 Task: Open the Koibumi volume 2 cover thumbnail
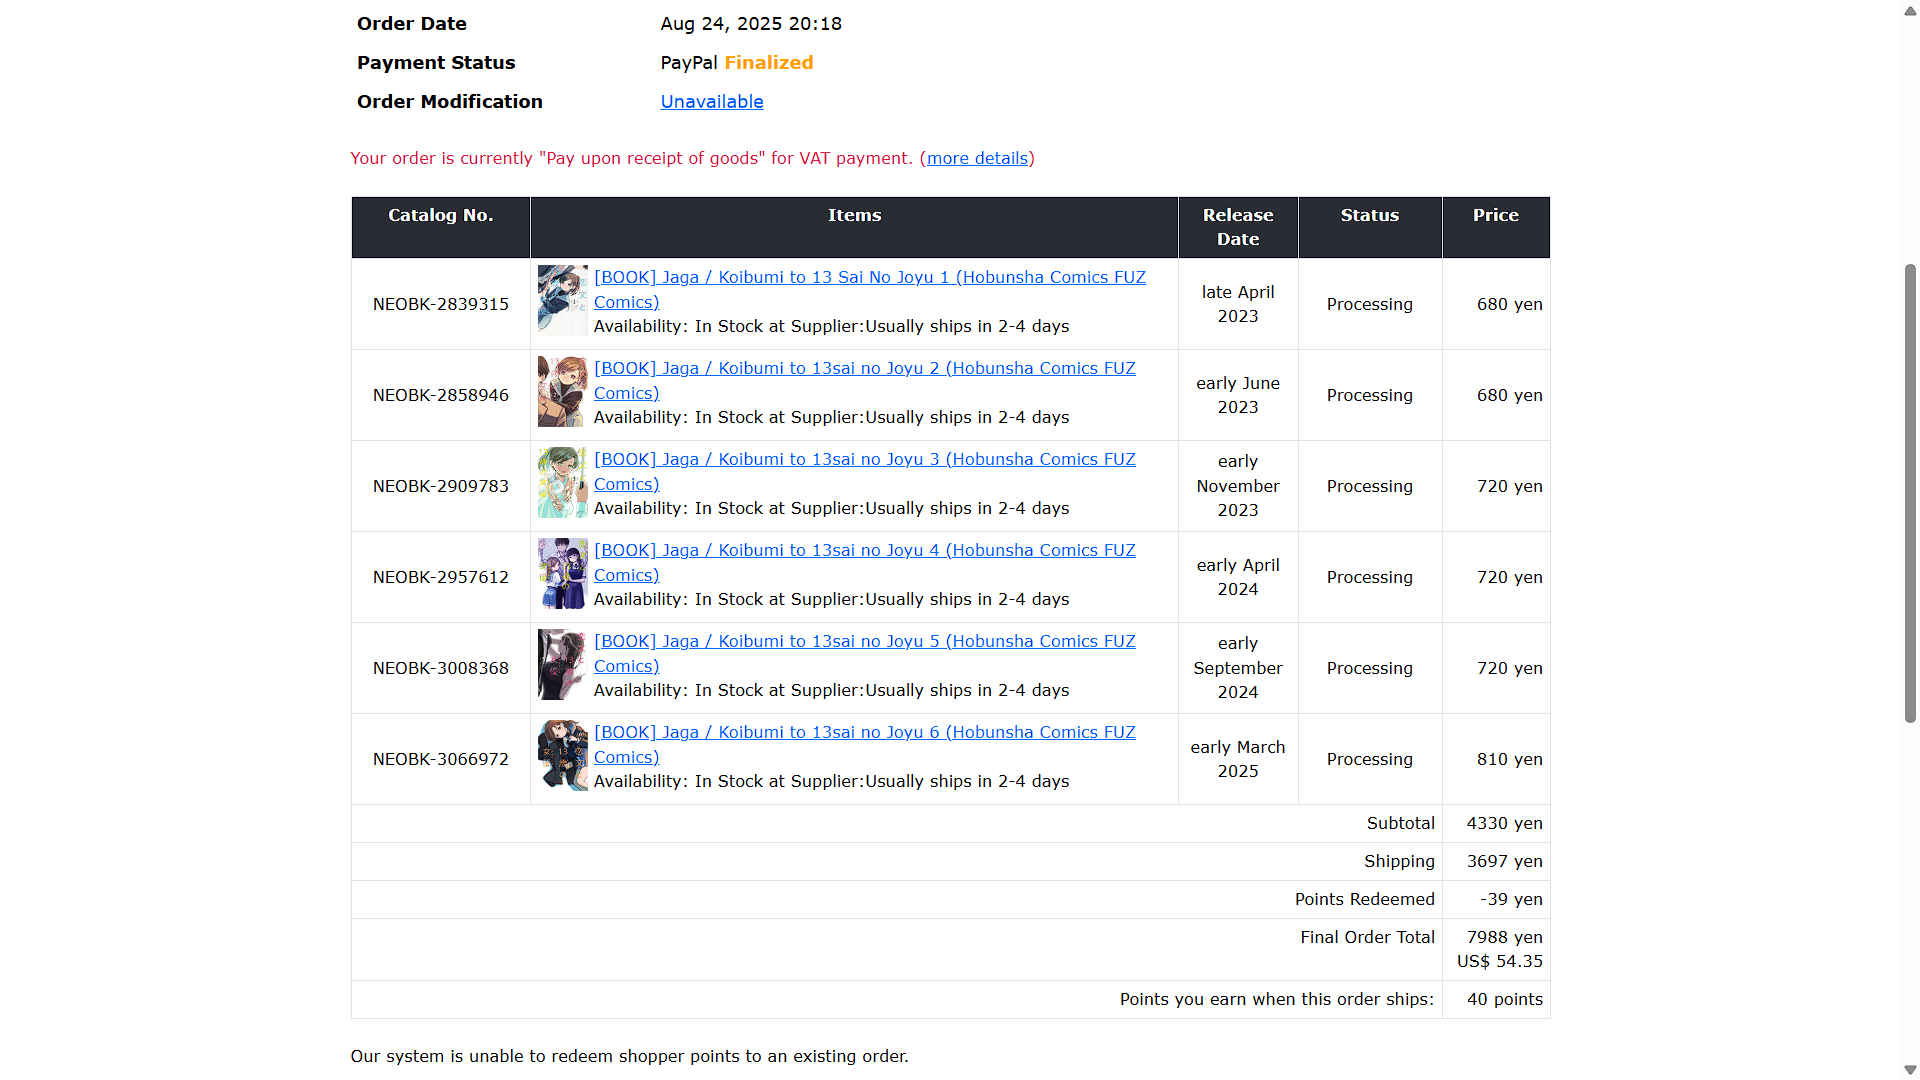pos(562,391)
